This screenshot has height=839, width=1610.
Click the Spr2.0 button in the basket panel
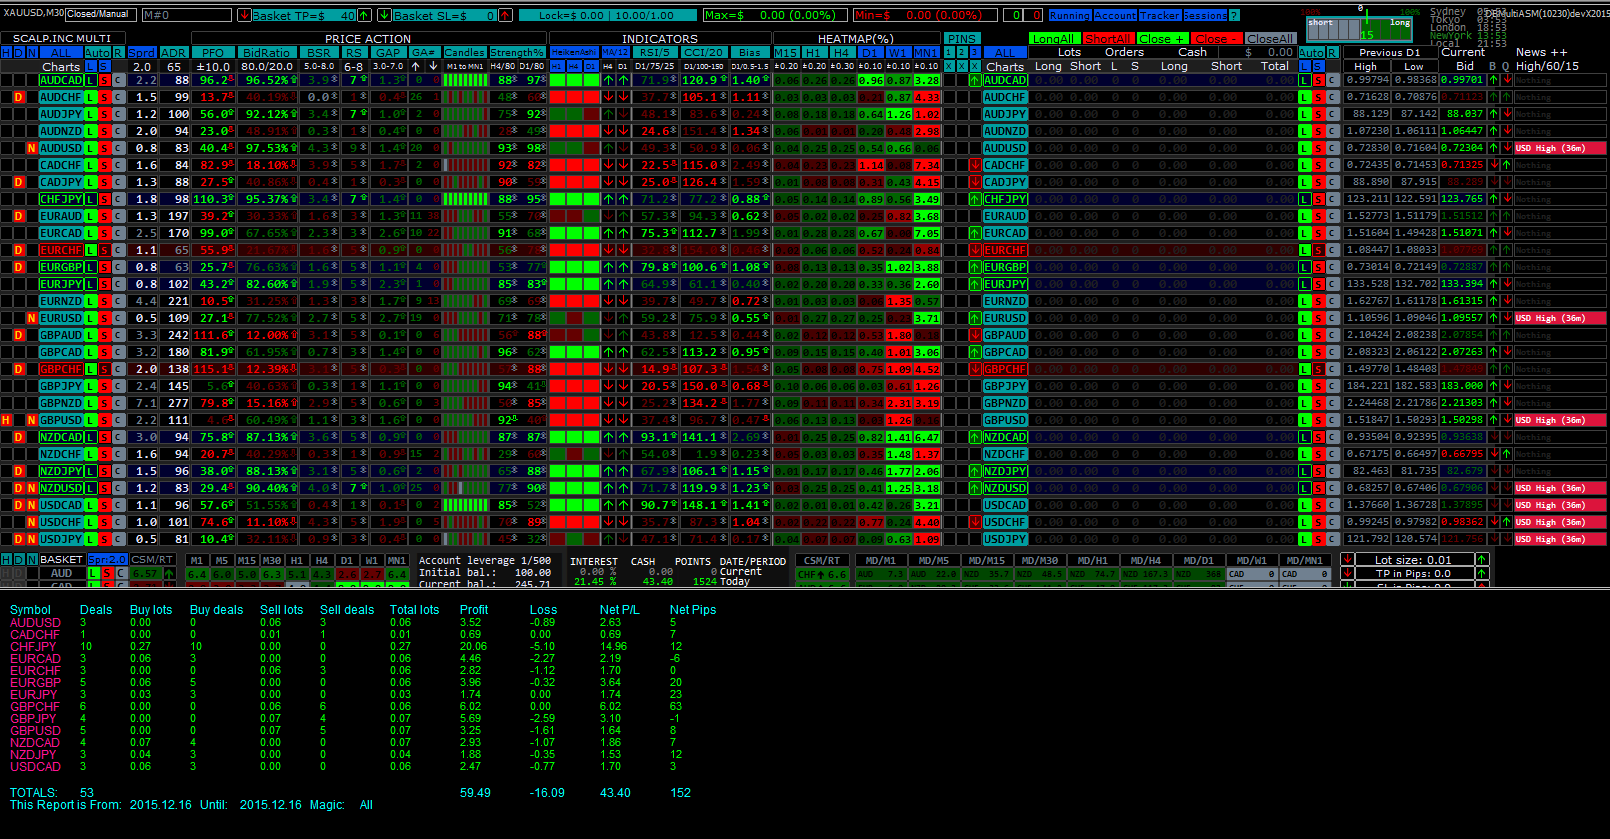[x=107, y=560]
